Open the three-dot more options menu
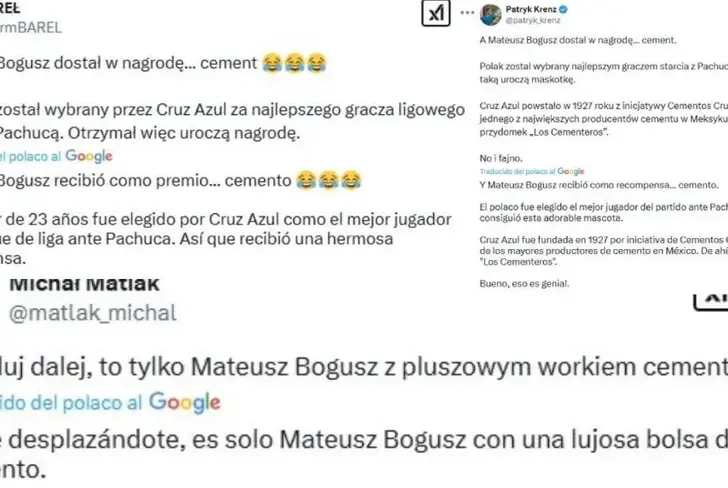Viewport: 728px width, 488px height. 467,13
